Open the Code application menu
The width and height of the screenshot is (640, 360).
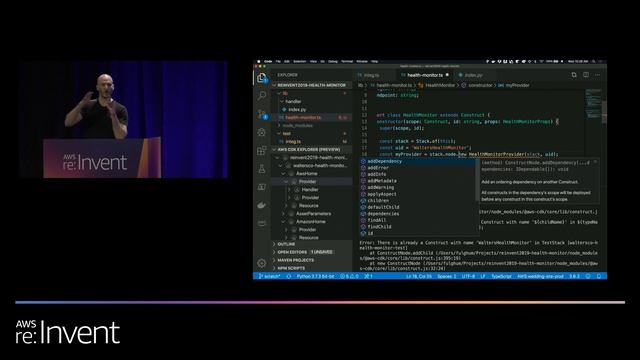pos(268,62)
